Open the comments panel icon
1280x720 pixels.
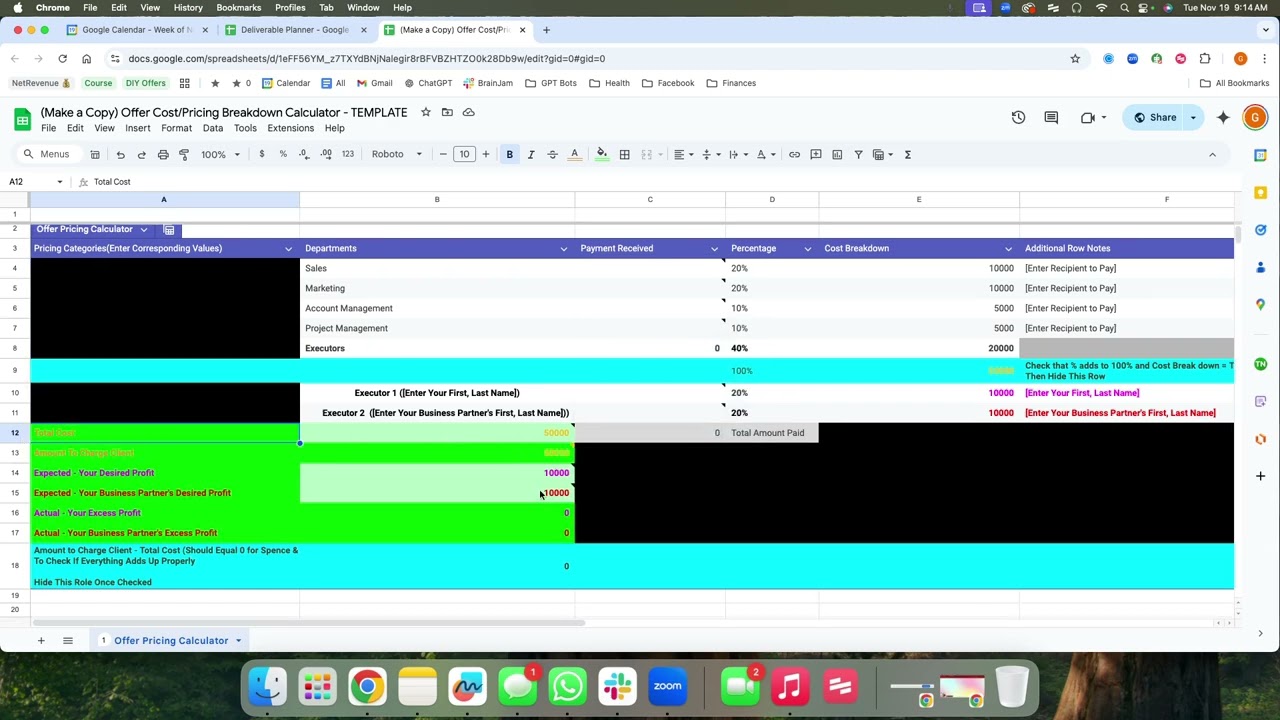1051,118
